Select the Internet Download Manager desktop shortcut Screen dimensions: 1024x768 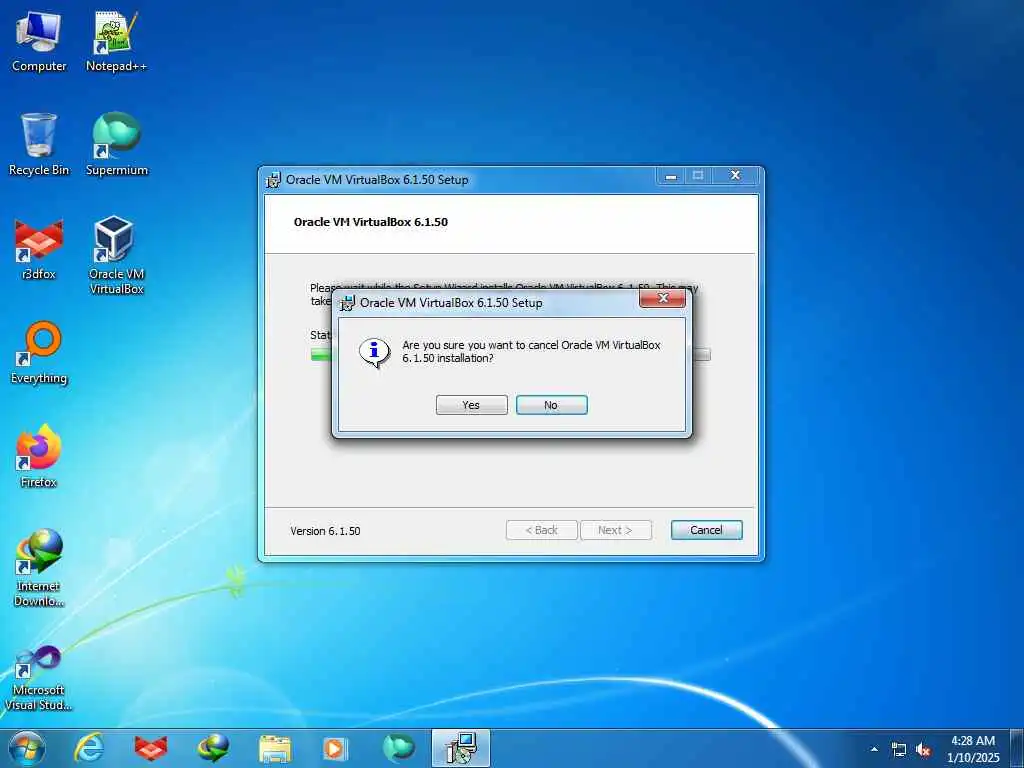pyautogui.click(x=39, y=568)
